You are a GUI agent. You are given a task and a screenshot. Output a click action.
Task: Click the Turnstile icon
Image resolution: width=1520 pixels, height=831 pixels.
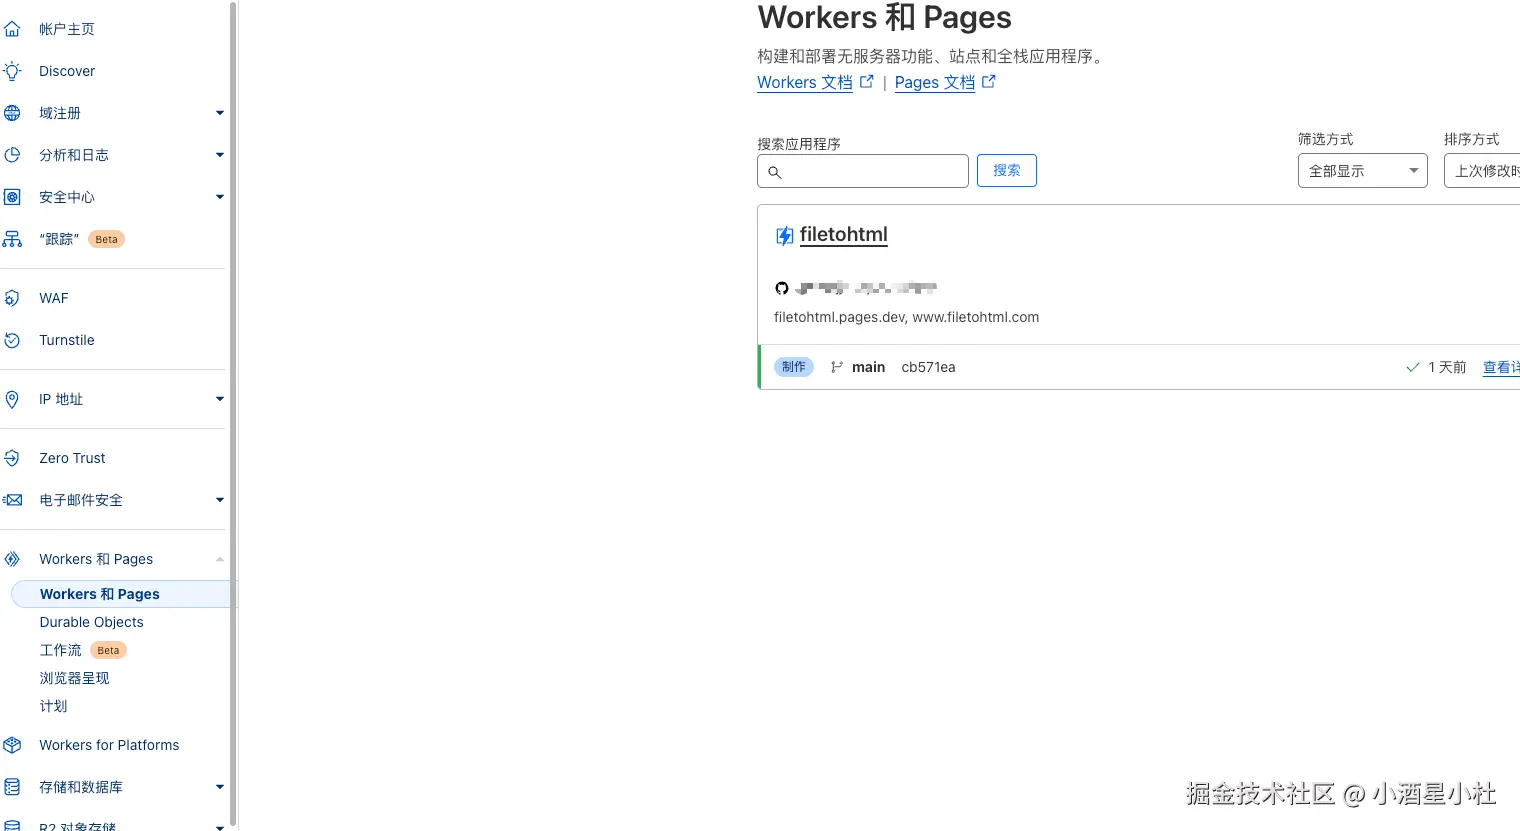[12, 340]
